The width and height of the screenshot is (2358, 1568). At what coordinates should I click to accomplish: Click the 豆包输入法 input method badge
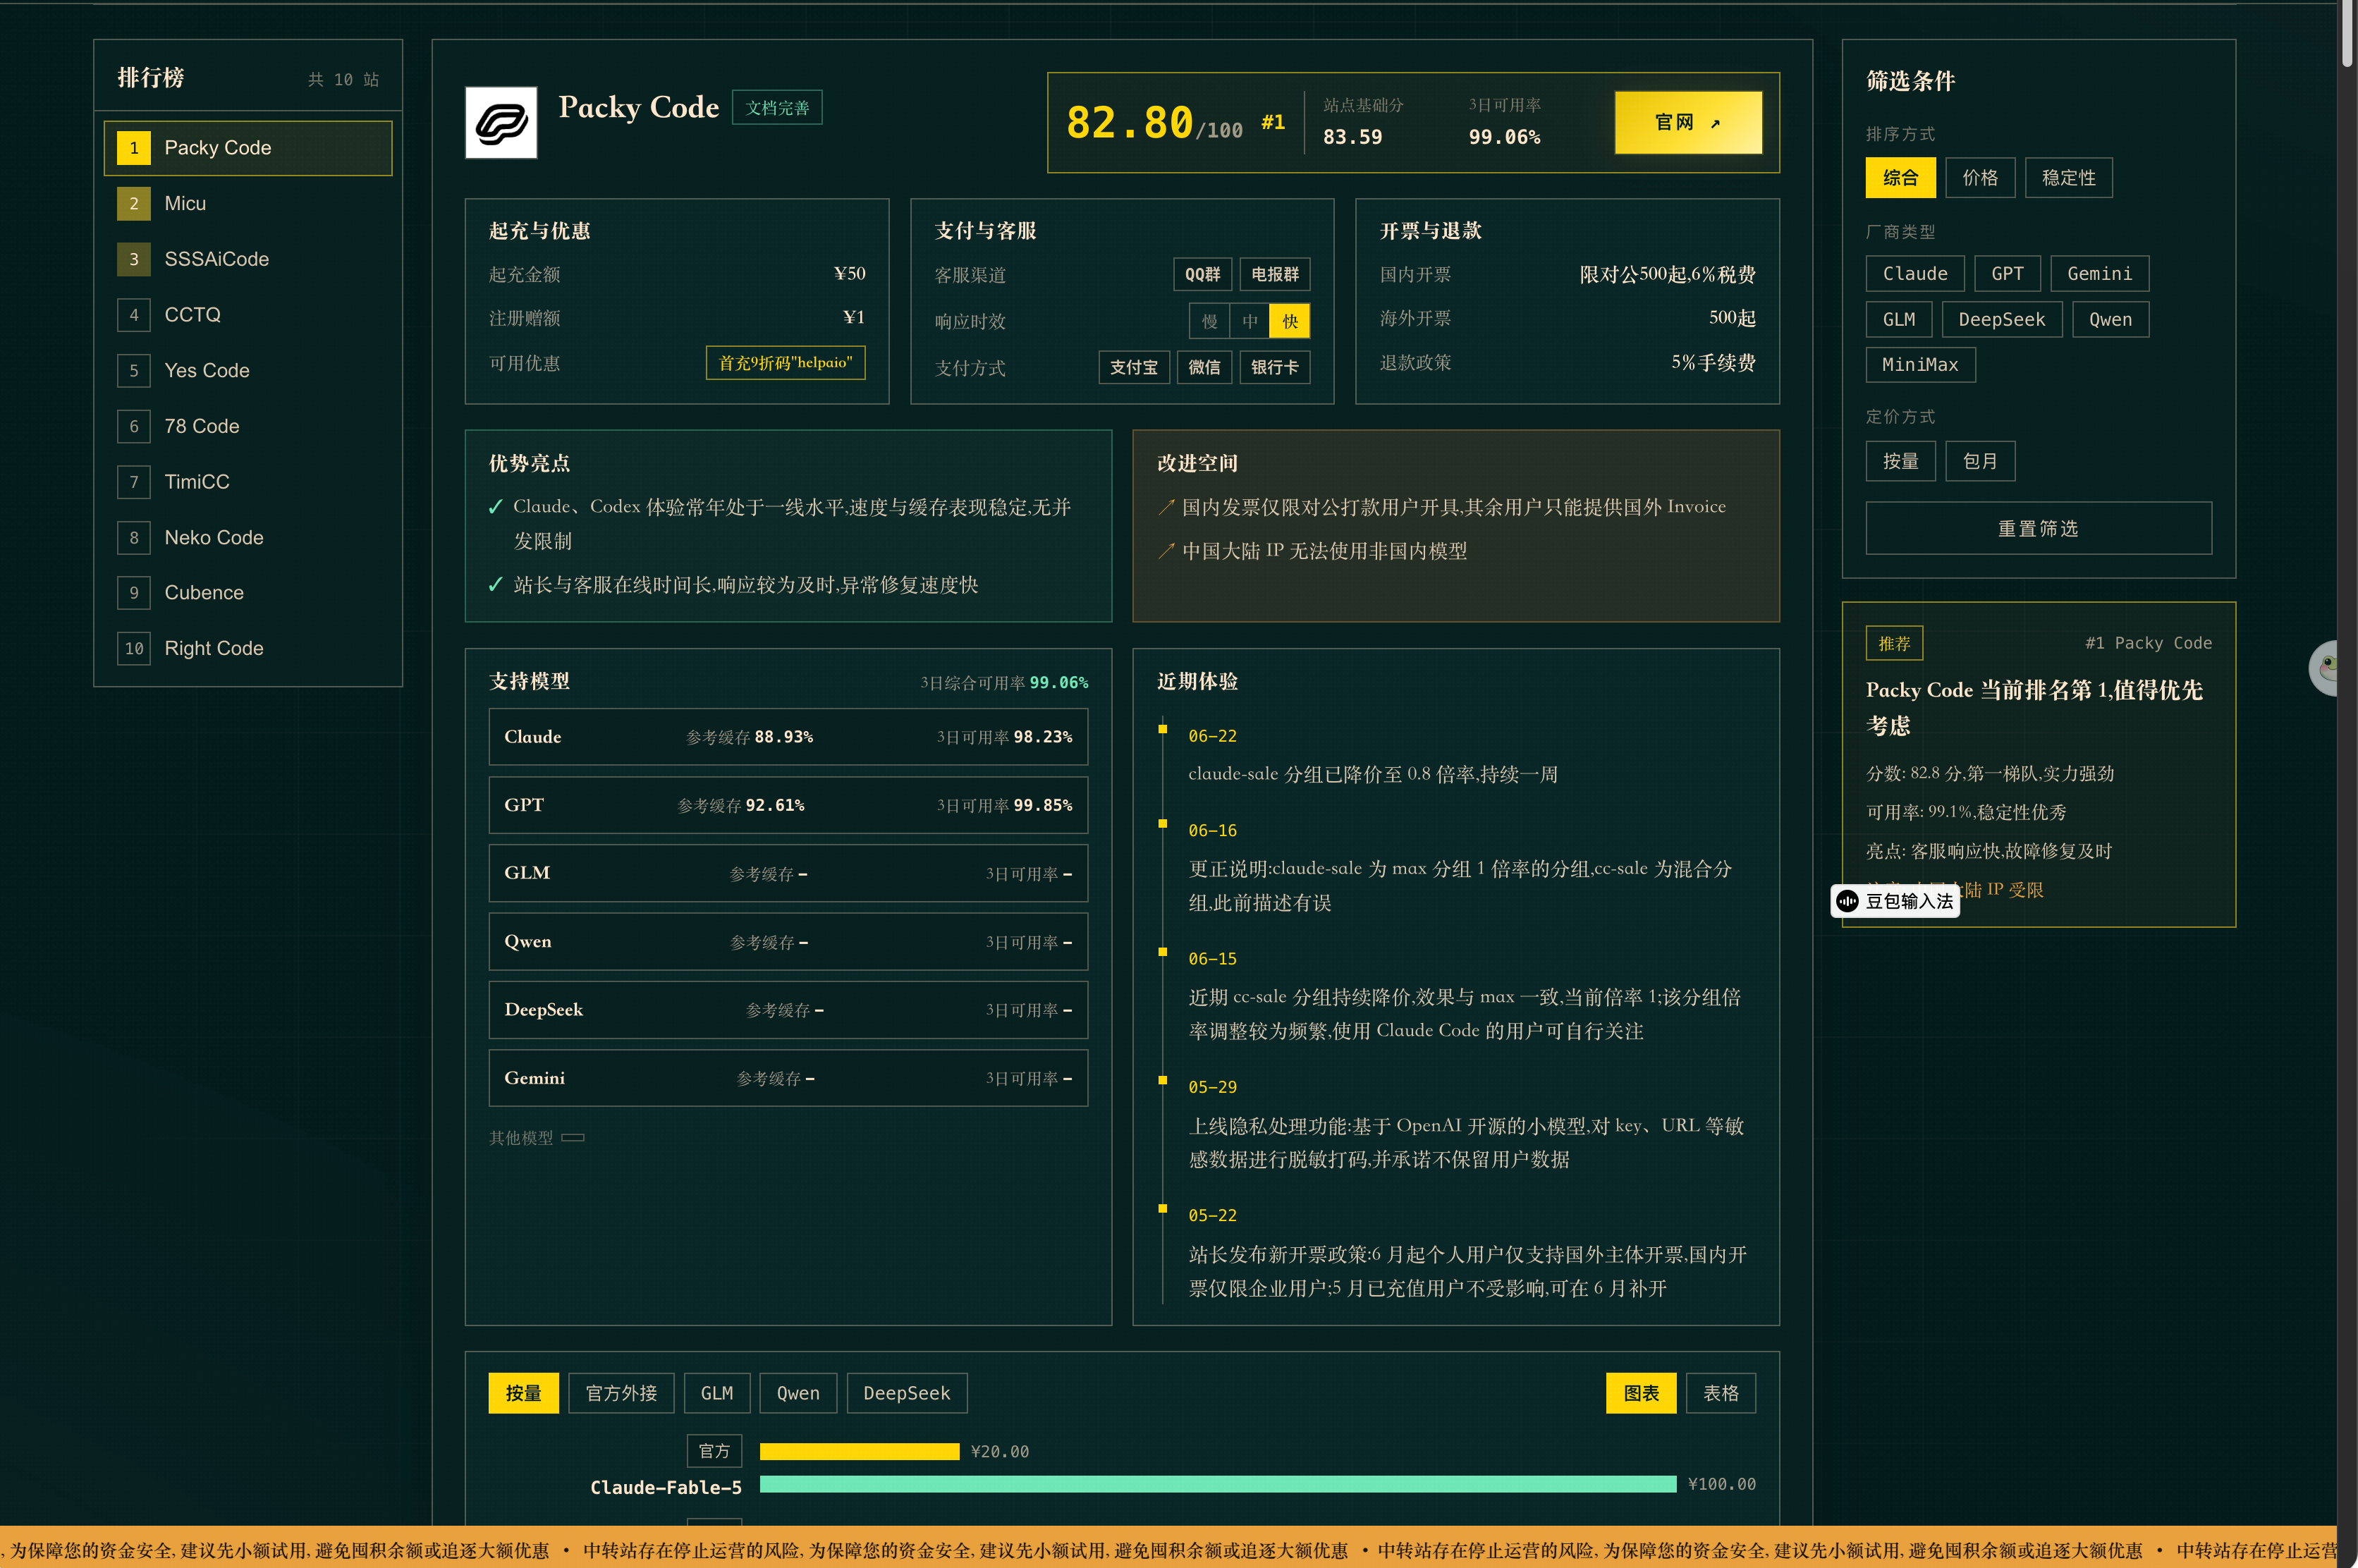click(1895, 901)
